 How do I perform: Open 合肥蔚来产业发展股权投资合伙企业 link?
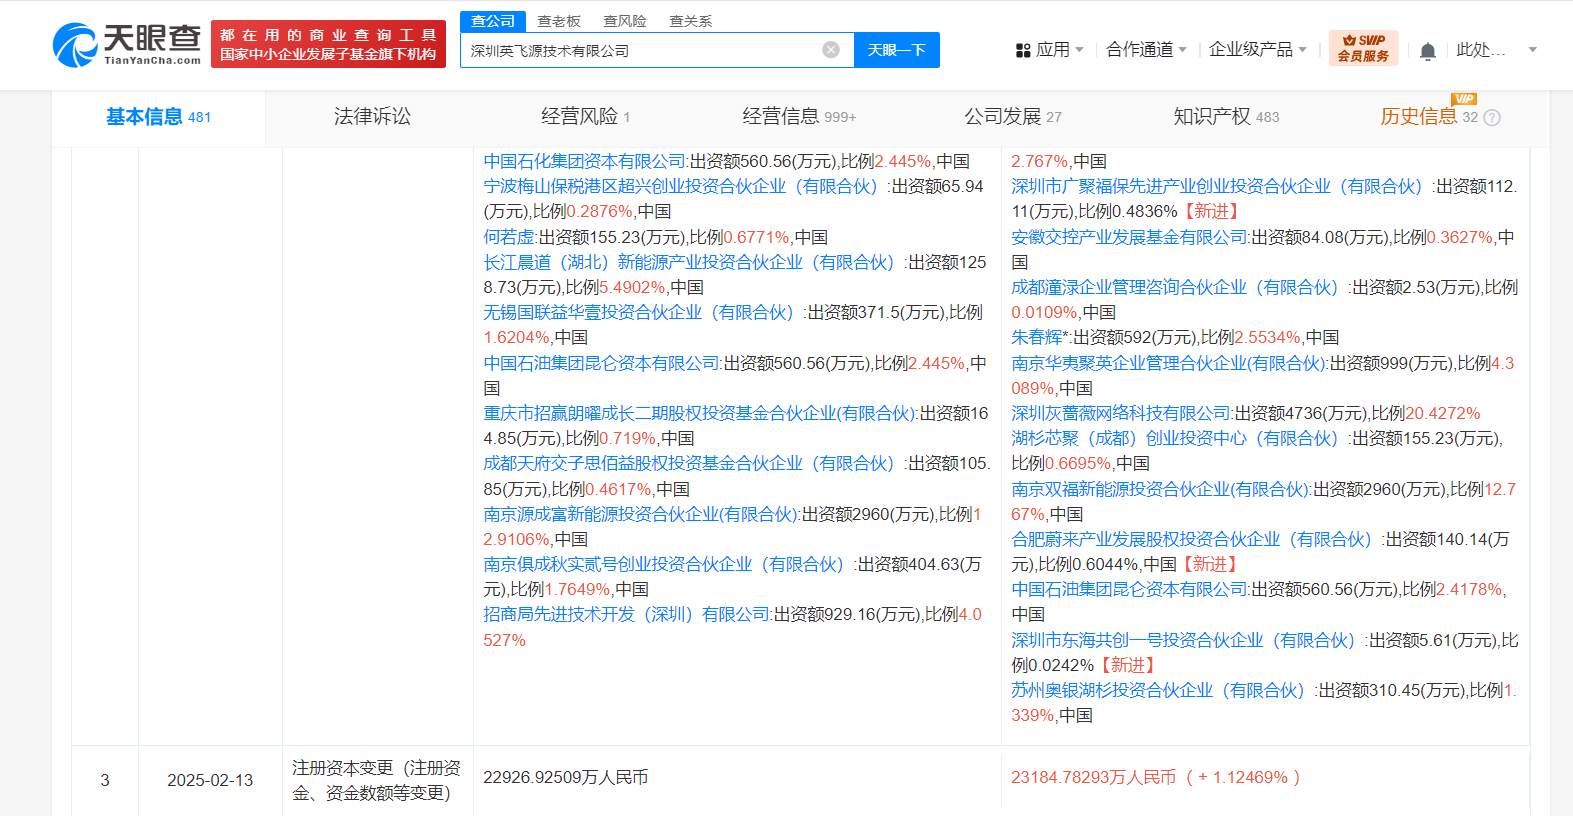(1191, 539)
